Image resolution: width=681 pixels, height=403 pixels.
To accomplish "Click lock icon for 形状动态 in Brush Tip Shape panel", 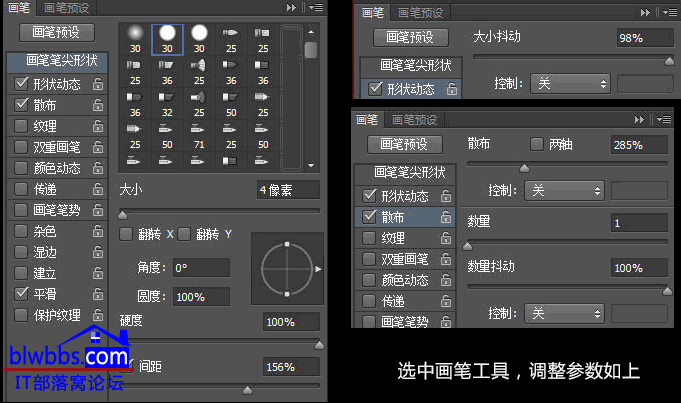I will click(x=98, y=83).
